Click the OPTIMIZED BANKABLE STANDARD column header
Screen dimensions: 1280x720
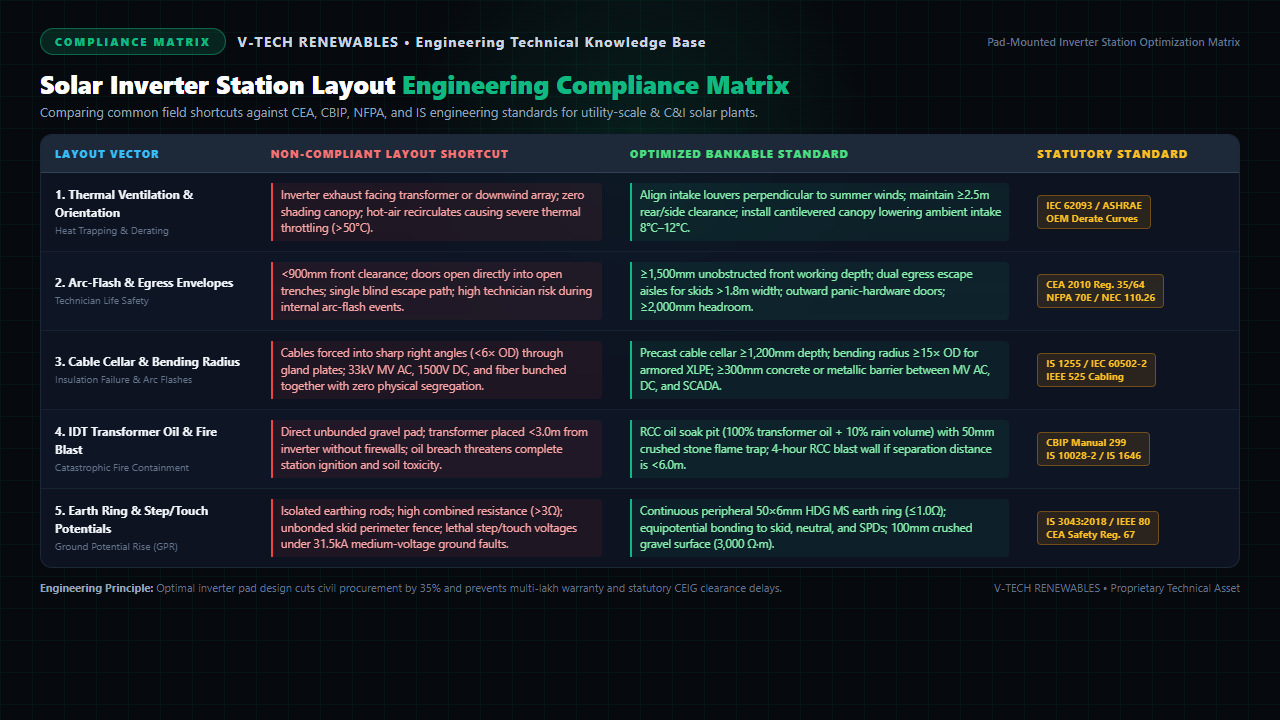(739, 154)
